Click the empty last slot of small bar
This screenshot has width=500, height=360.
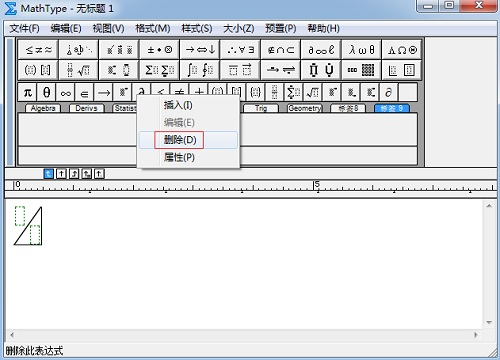tap(408, 92)
